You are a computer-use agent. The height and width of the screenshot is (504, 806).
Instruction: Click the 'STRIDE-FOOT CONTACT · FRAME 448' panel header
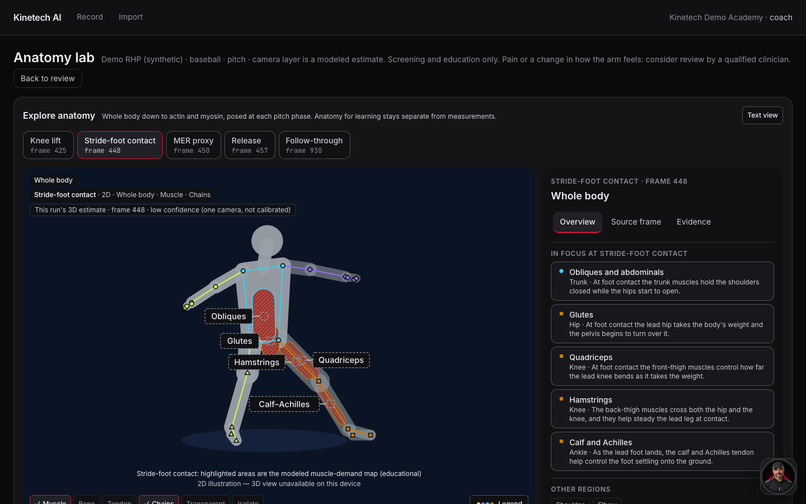(x=619, y=181)
